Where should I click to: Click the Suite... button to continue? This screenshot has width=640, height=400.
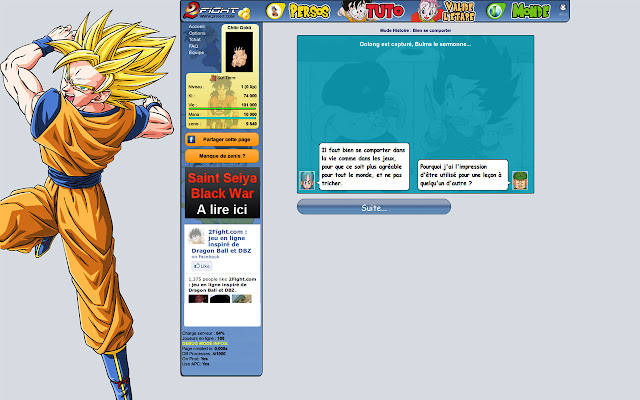pyautogui.click(x=374, y=207)
